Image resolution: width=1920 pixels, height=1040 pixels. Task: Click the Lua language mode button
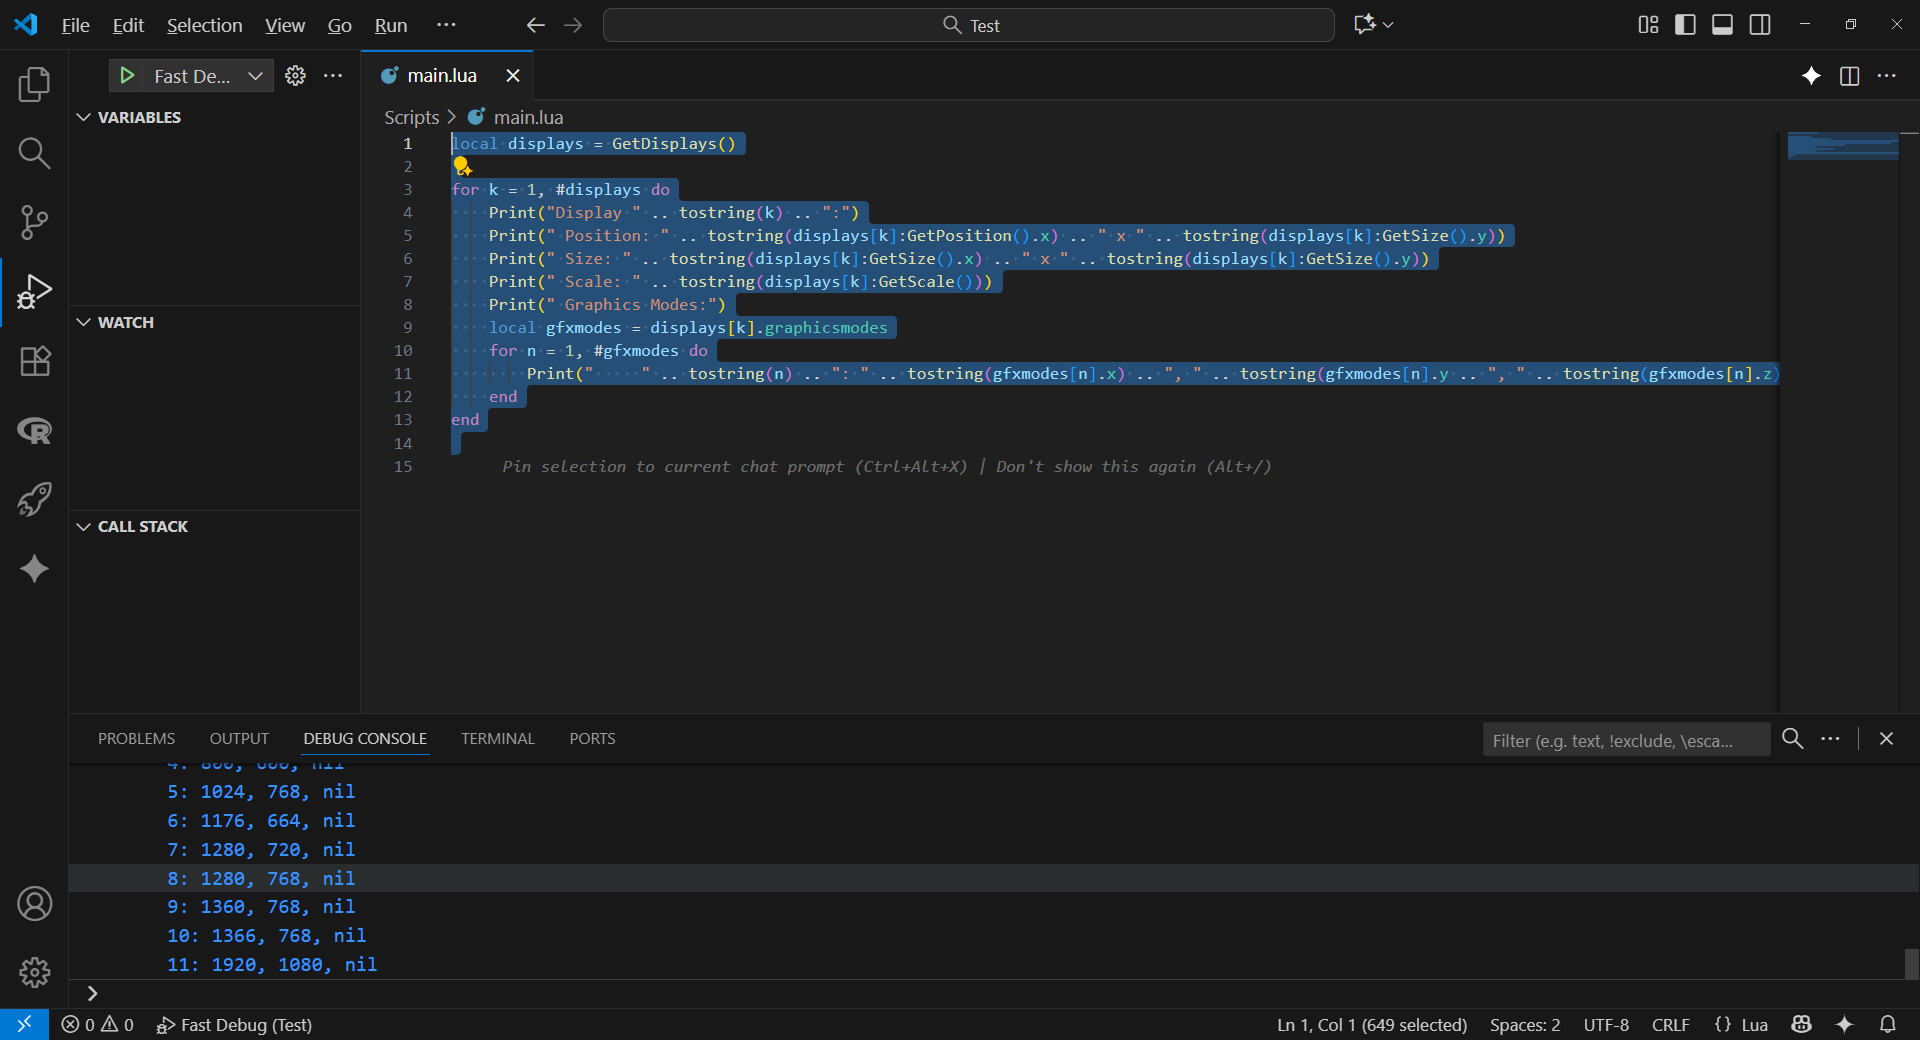[x=1753, y=1025]
